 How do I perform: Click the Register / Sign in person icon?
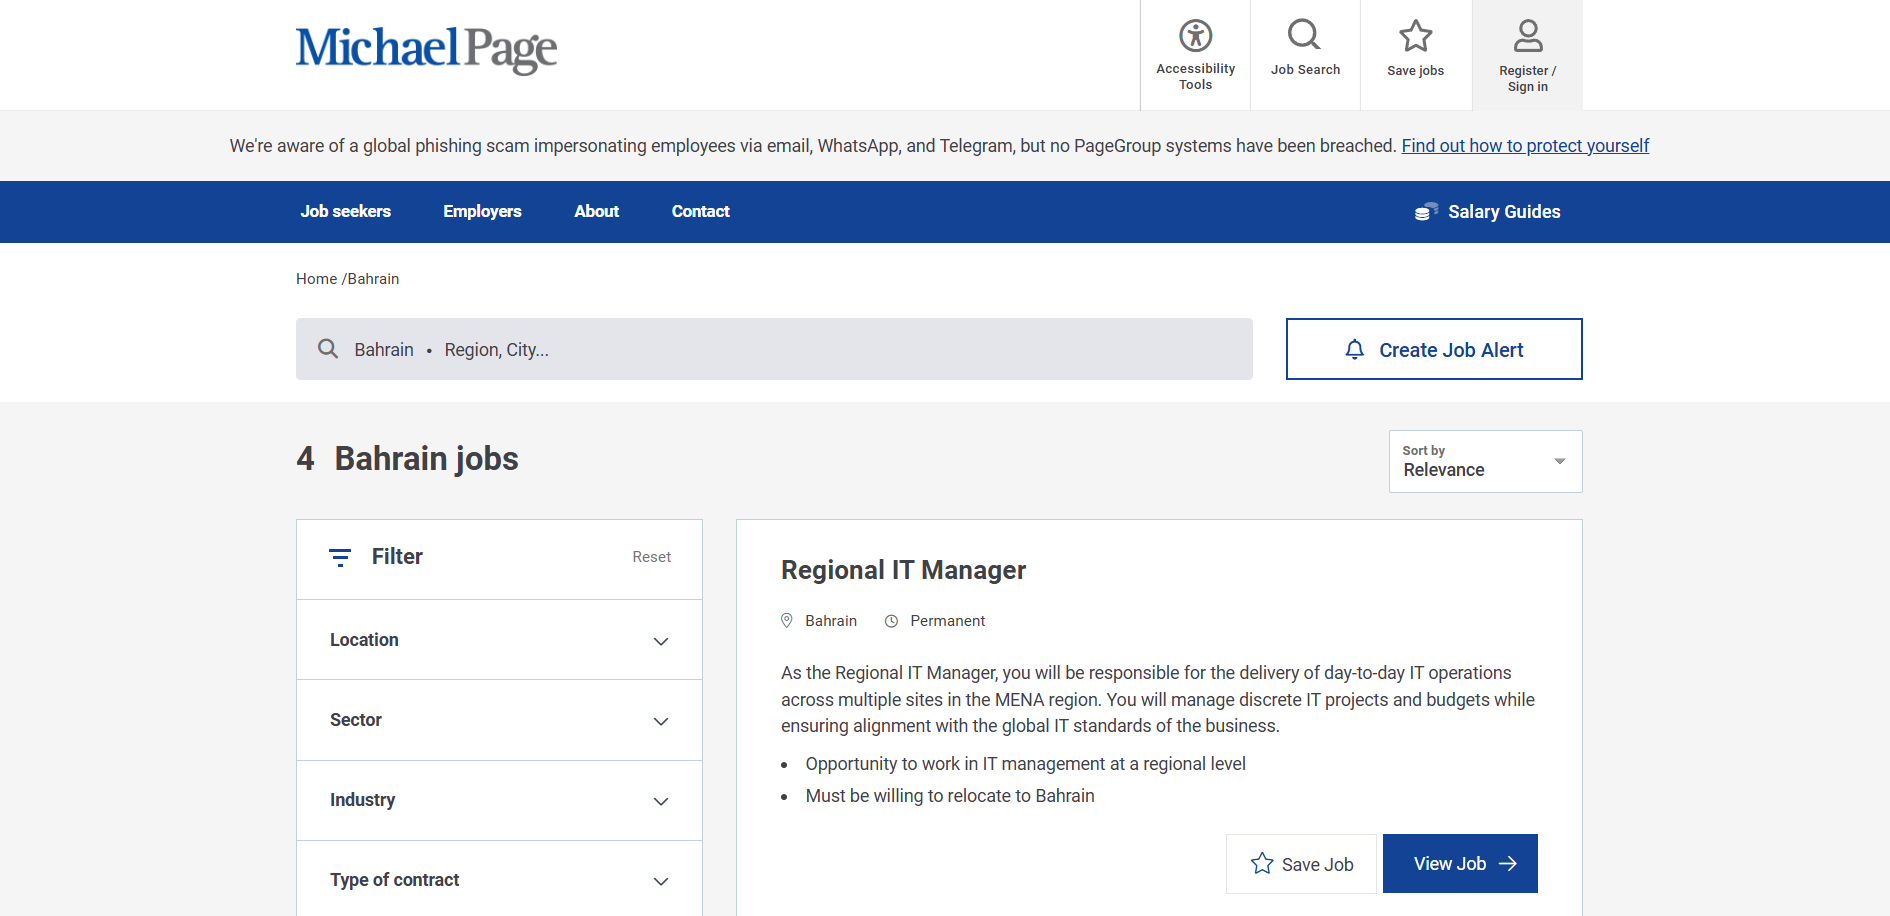[1528, 36]
